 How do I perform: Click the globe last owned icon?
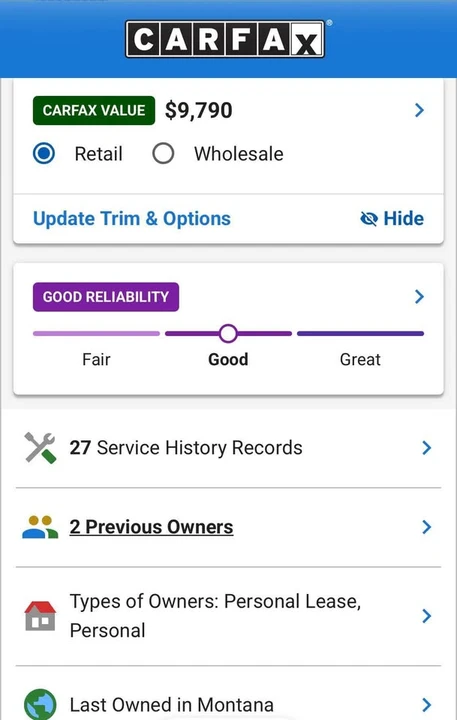coord(40,703)
